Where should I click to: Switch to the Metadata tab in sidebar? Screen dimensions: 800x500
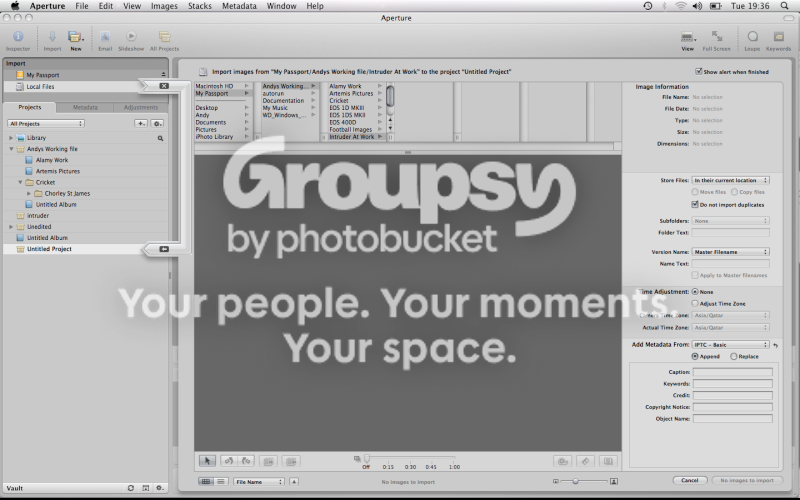click(x=85, y=107)
